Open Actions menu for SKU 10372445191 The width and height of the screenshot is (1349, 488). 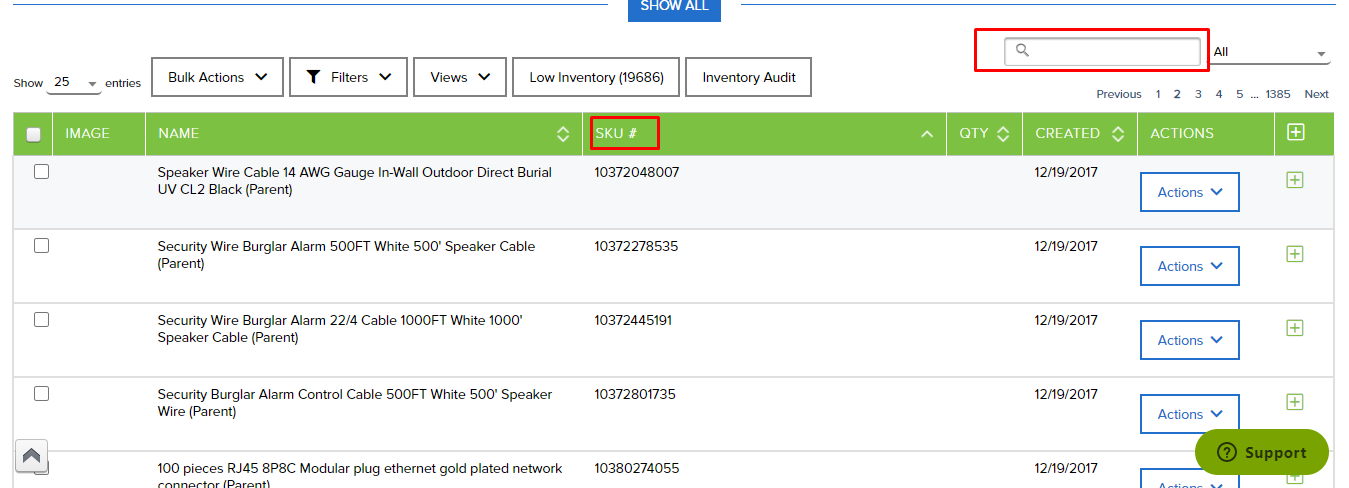pyautogui.click(x=1190, y=340)
